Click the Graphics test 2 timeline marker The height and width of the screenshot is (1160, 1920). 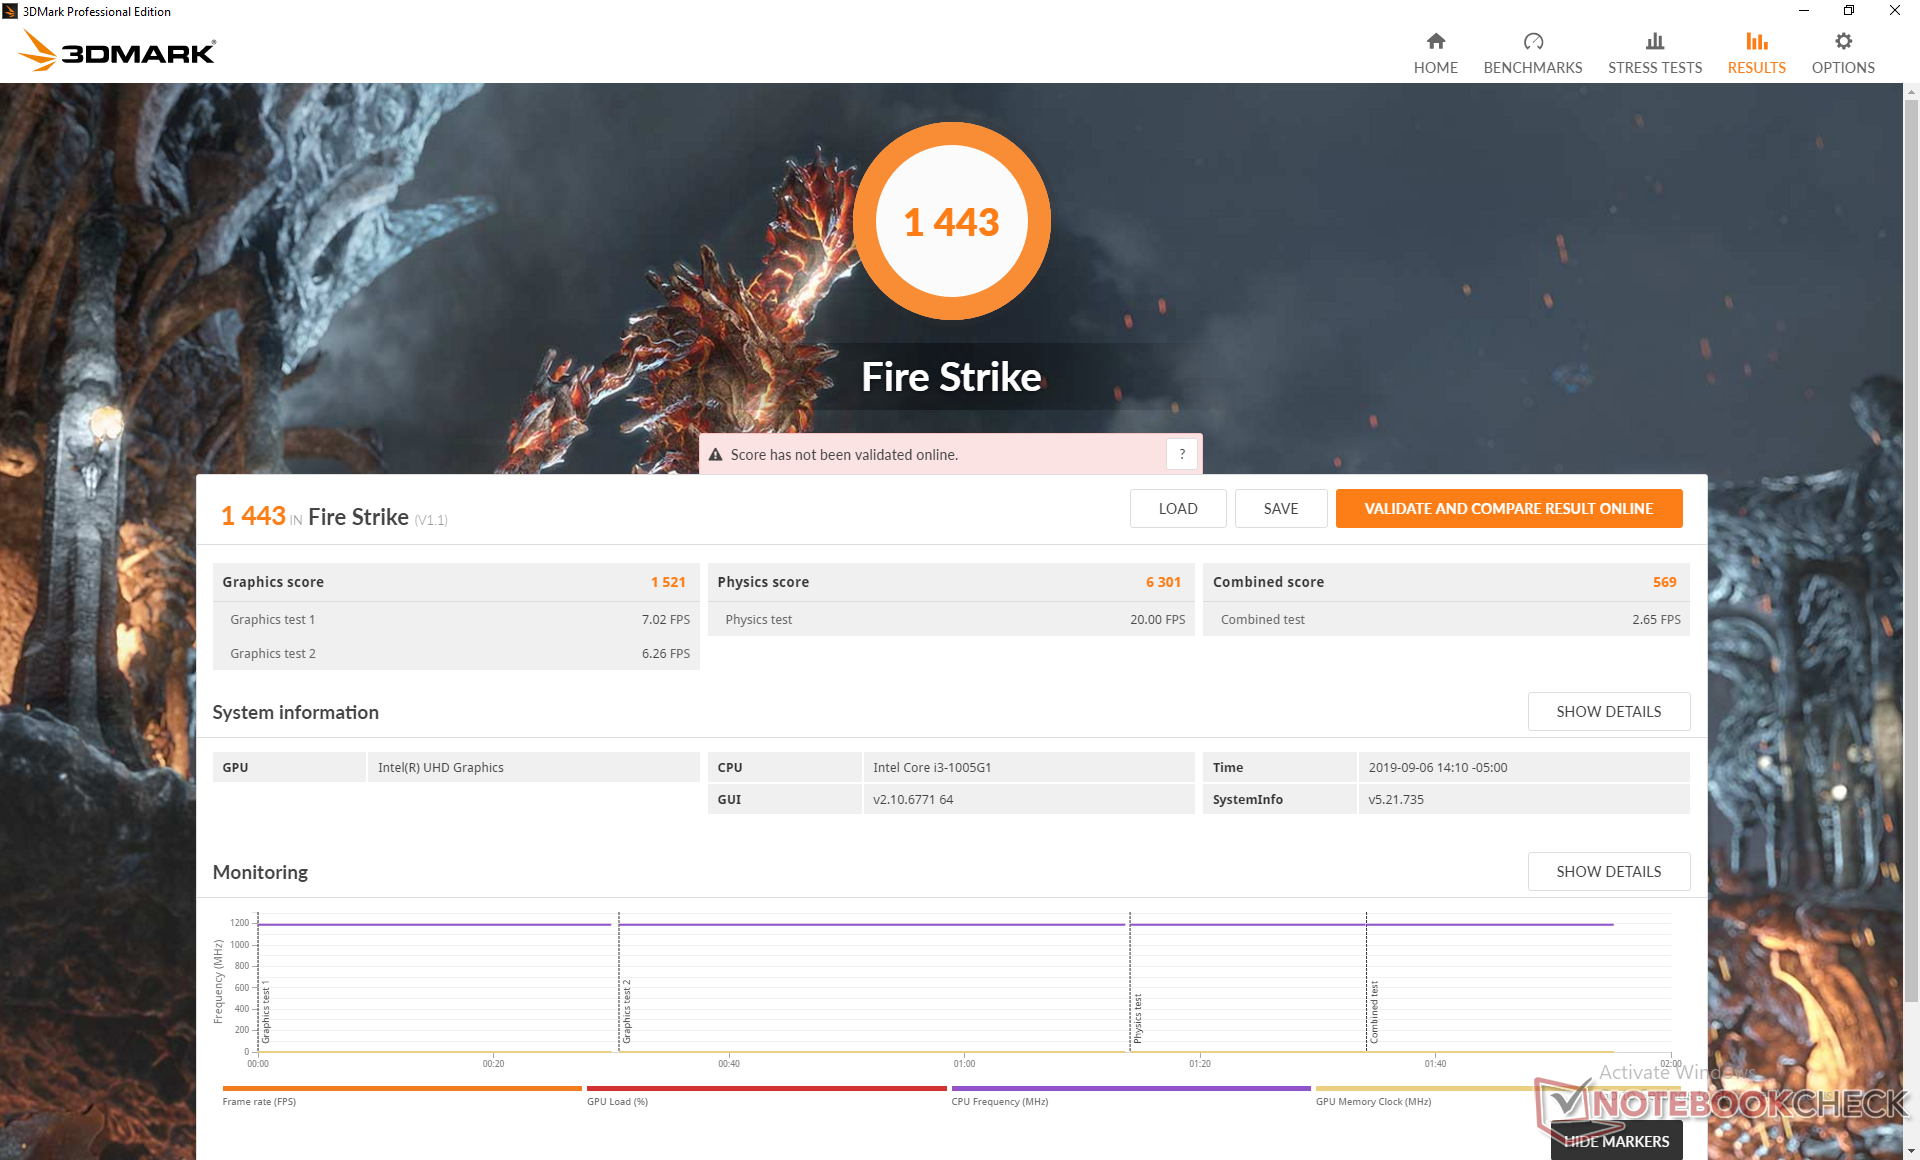pyautogui.click(x=626, y=1012)
